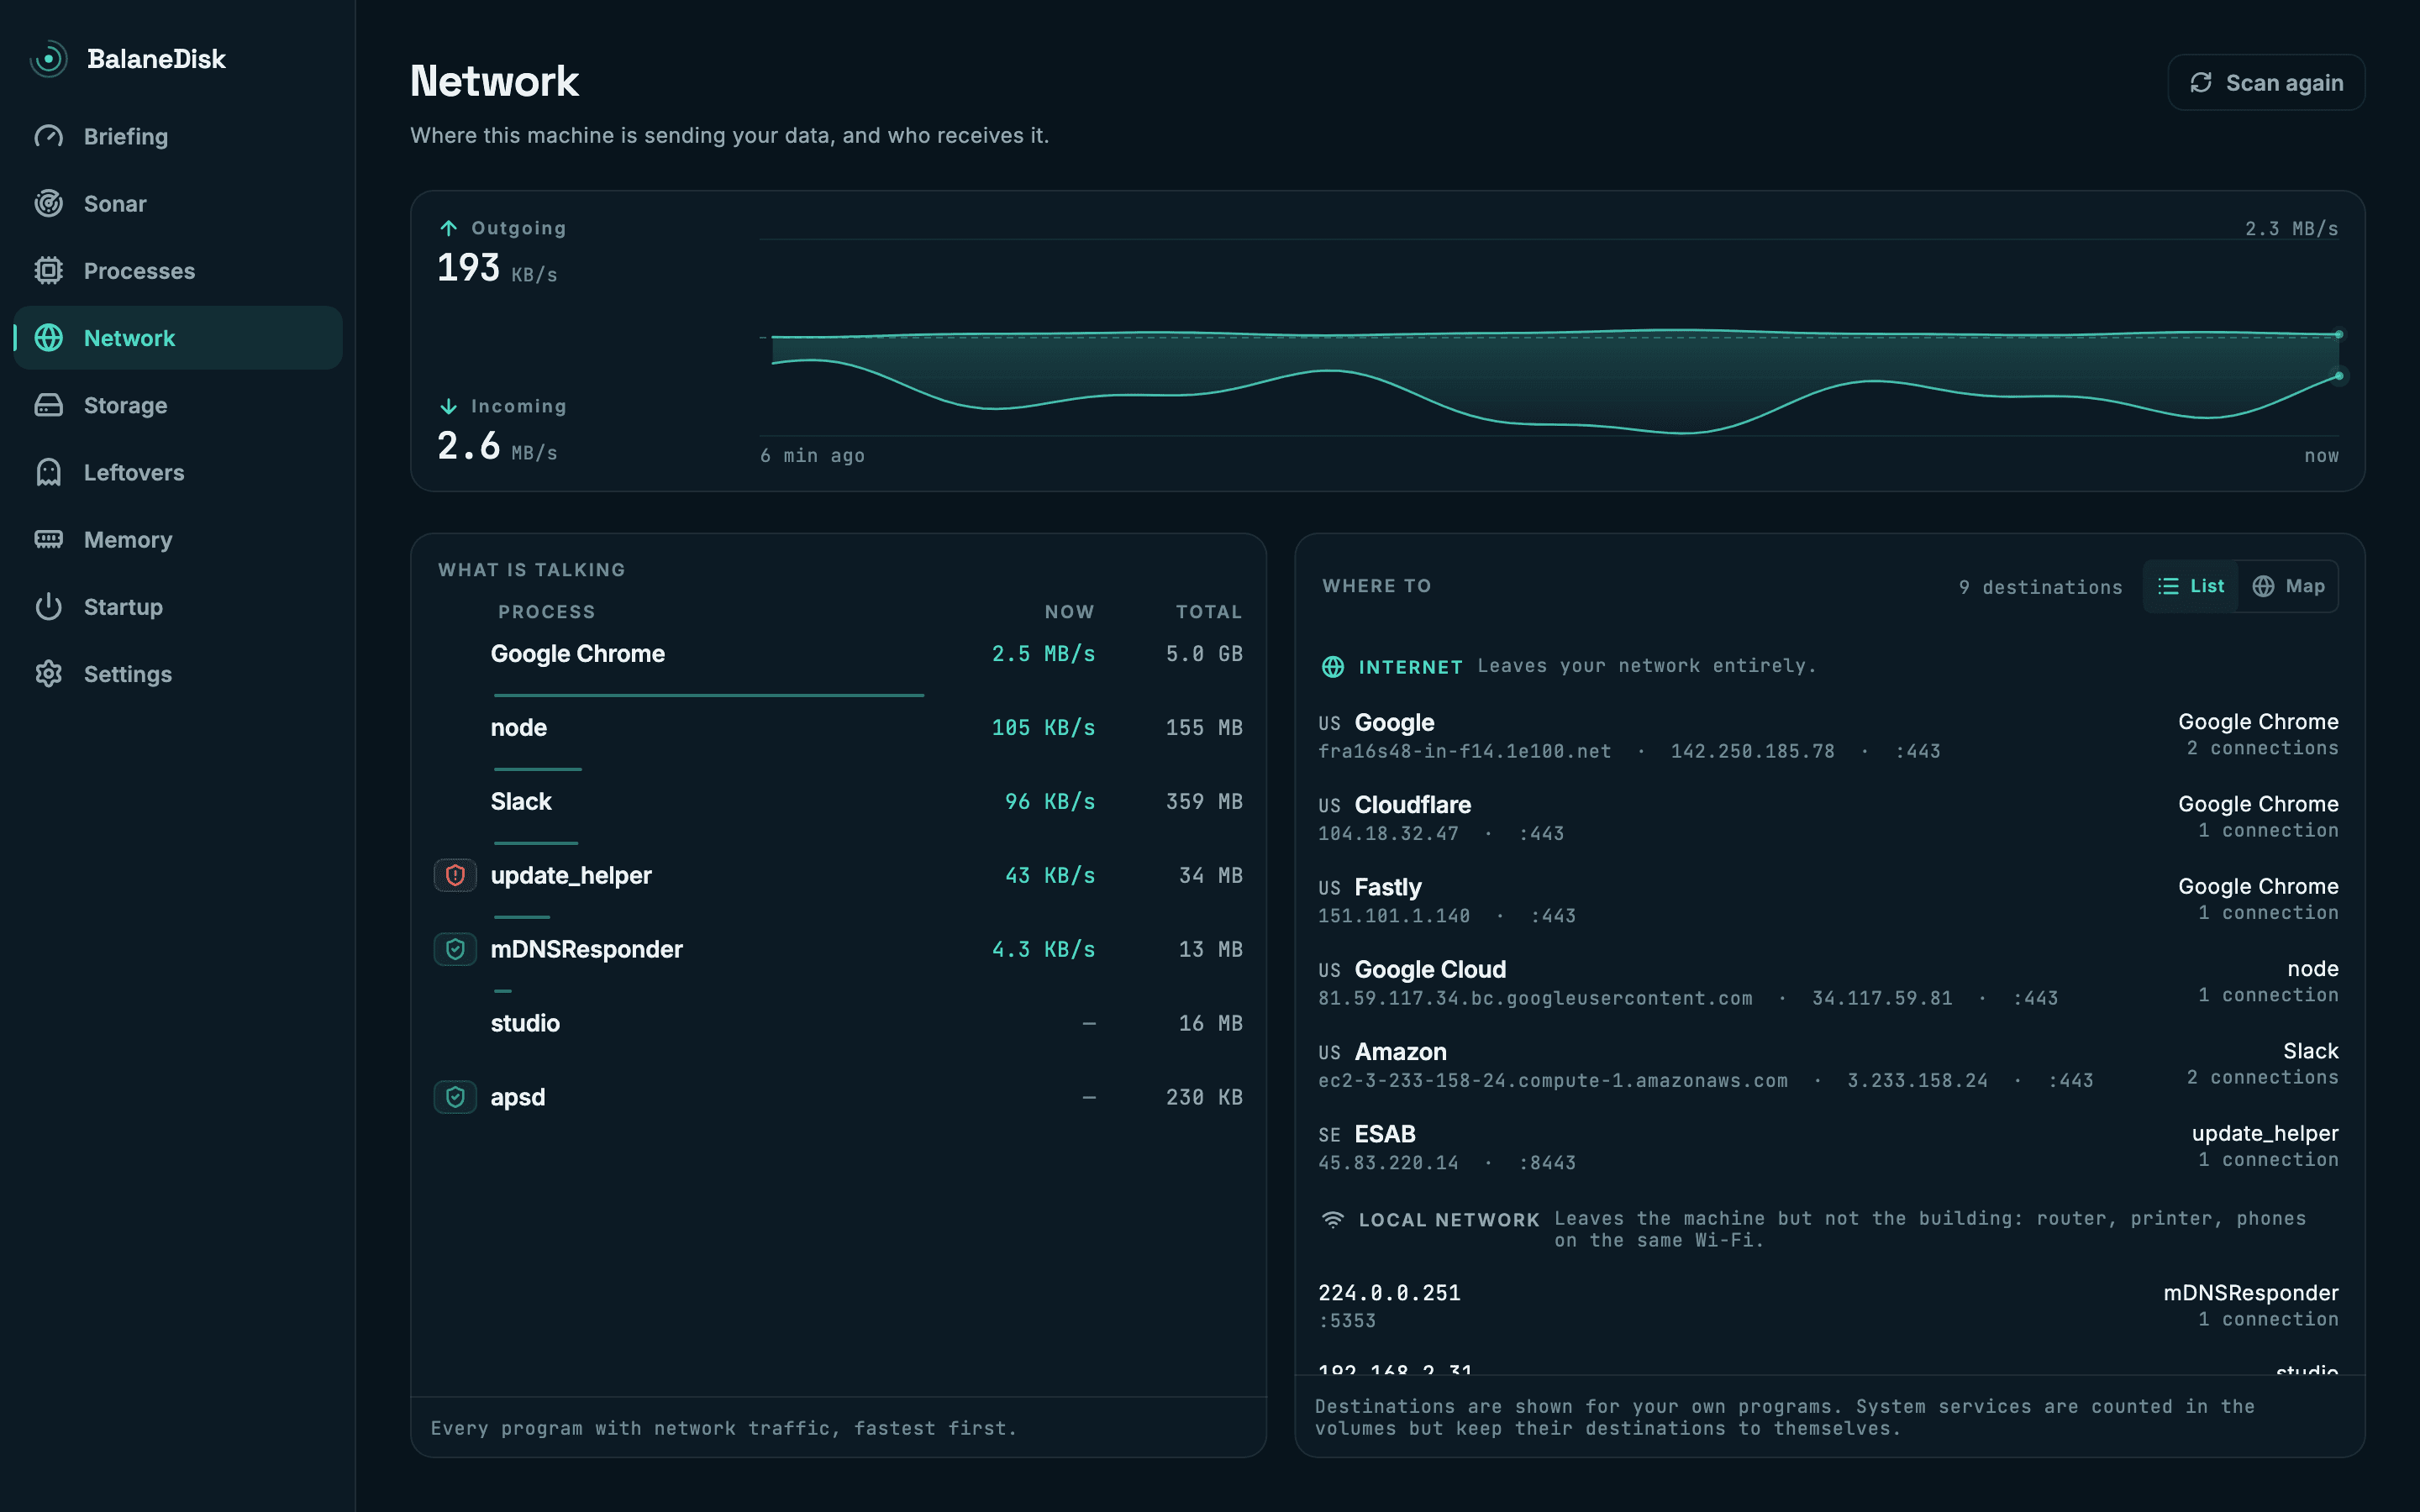Click node's traffic bar
Image resolution: width=2420 pixels, height=1512 pixels.
(x=538, y=769)
